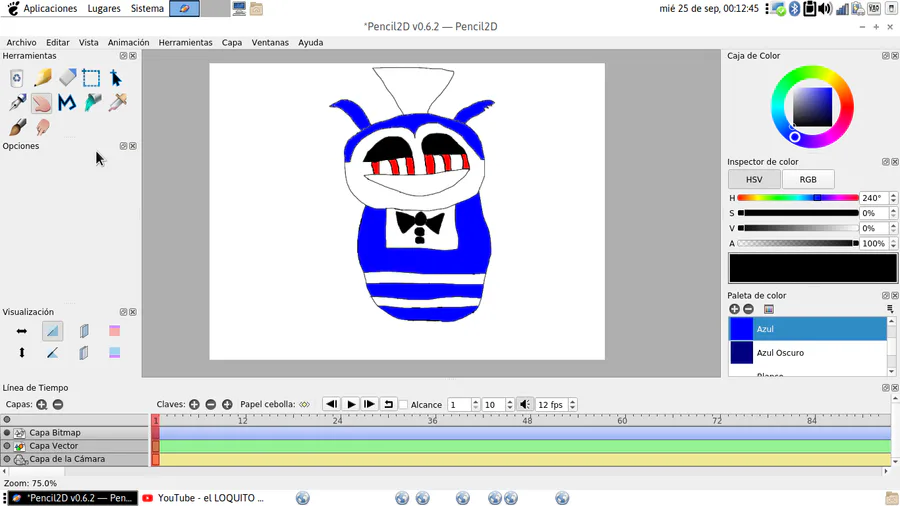Pick the Polyline tool
This screenshot has height=506, width=900.
point(67,103)
